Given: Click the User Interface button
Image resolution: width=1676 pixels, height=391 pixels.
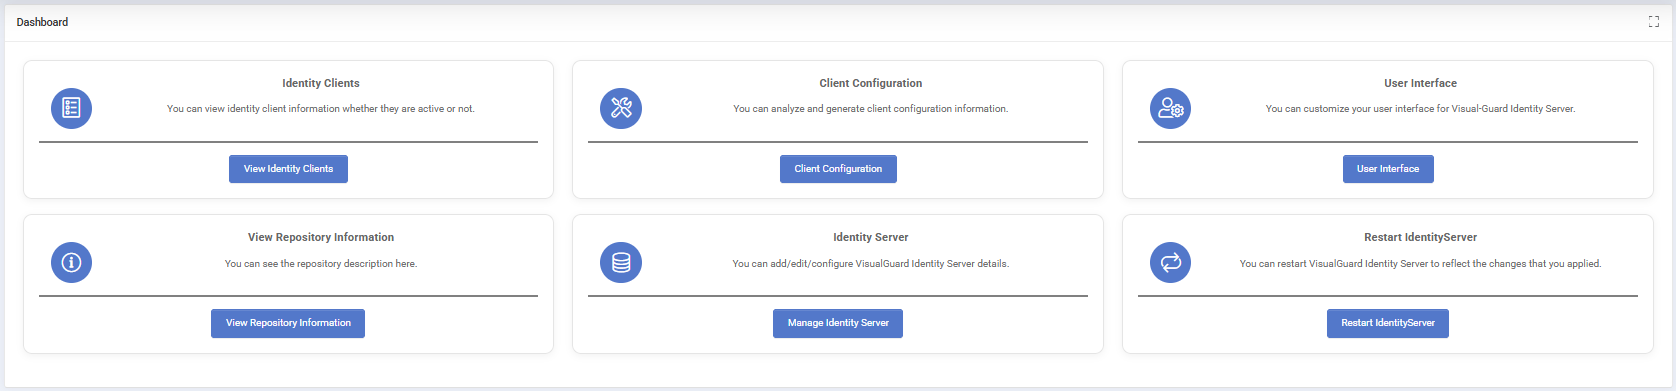Looking at the screenshot, I should (1388, 169).
